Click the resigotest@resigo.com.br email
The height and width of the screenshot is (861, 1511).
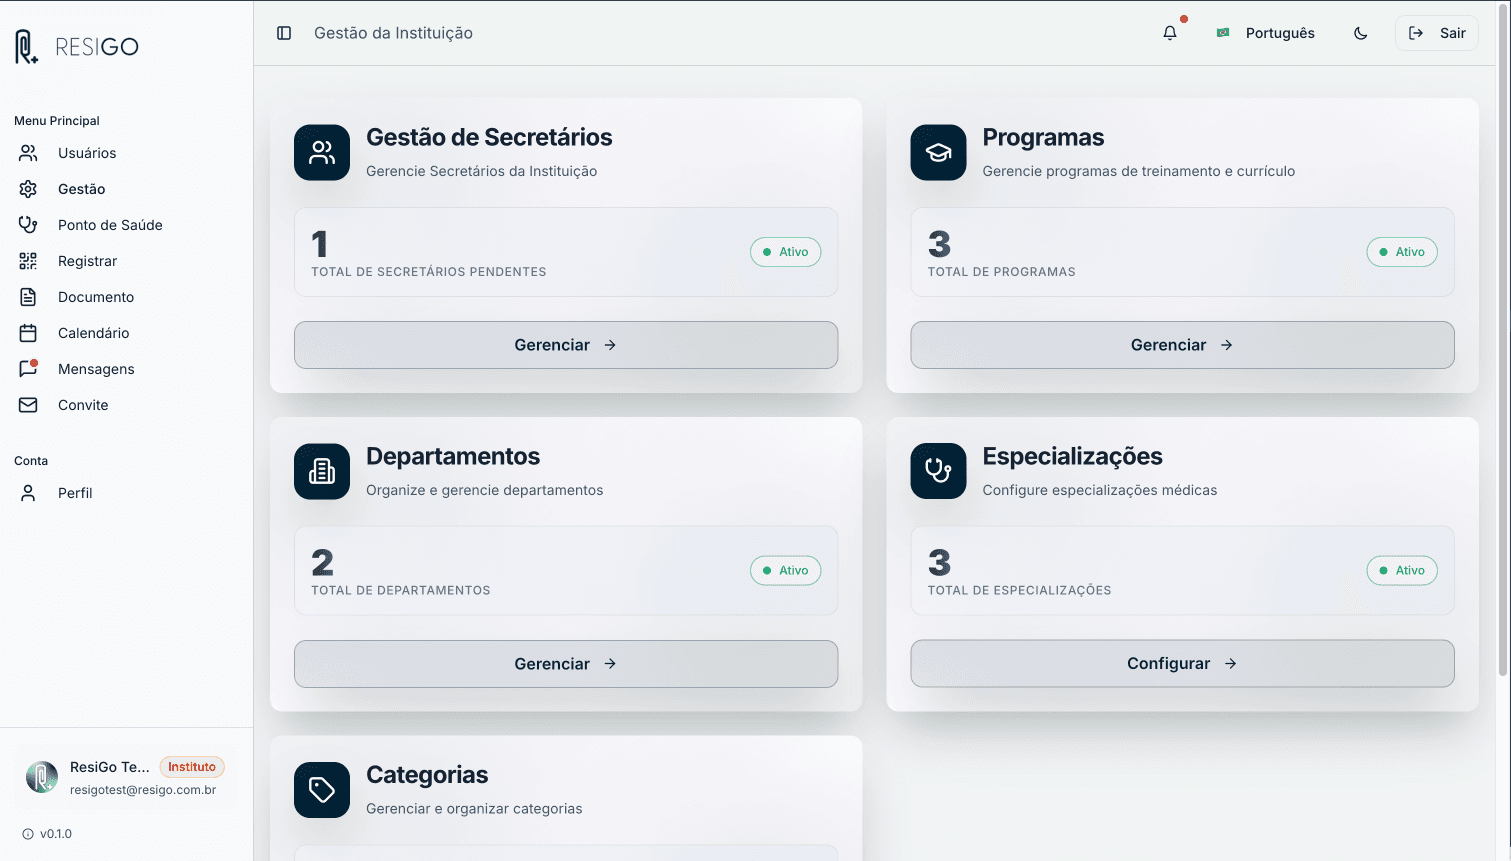tap(143, 790)
